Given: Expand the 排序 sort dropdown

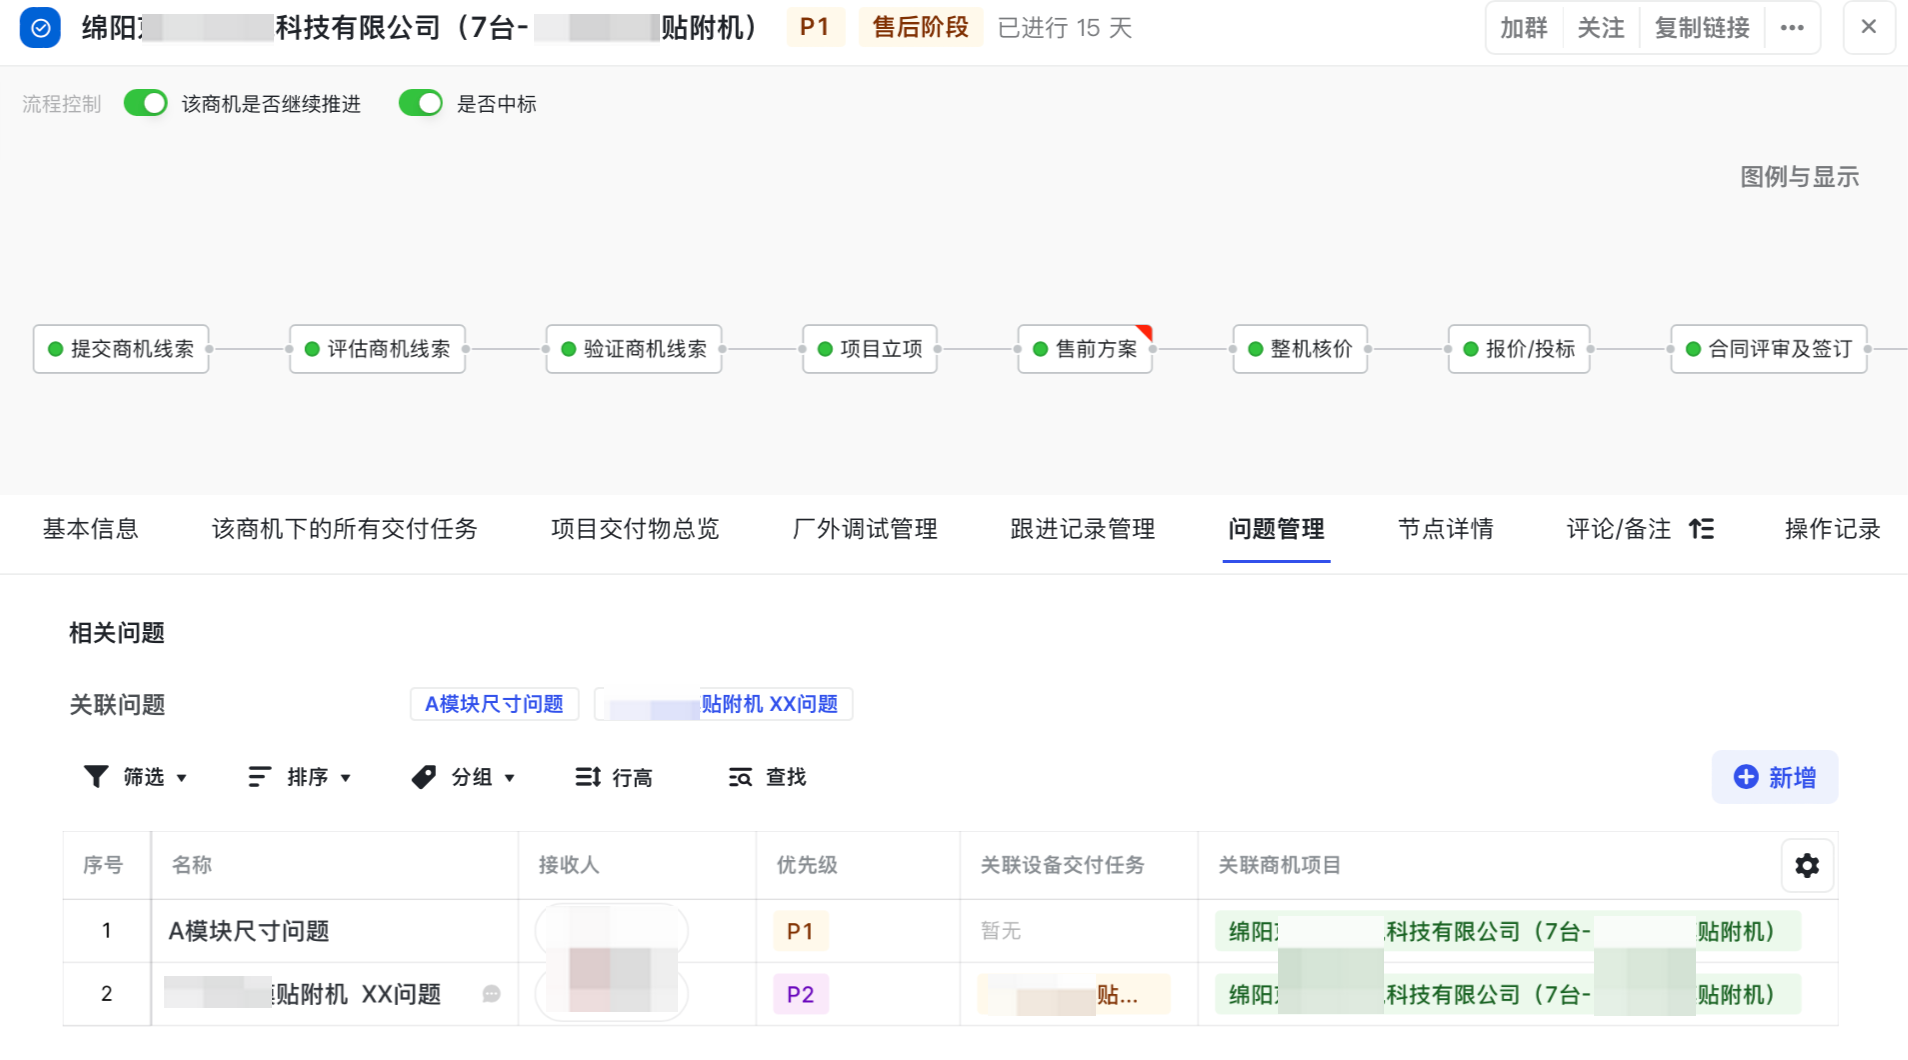Looking at the screenshot, I should (x=299, y=777).
